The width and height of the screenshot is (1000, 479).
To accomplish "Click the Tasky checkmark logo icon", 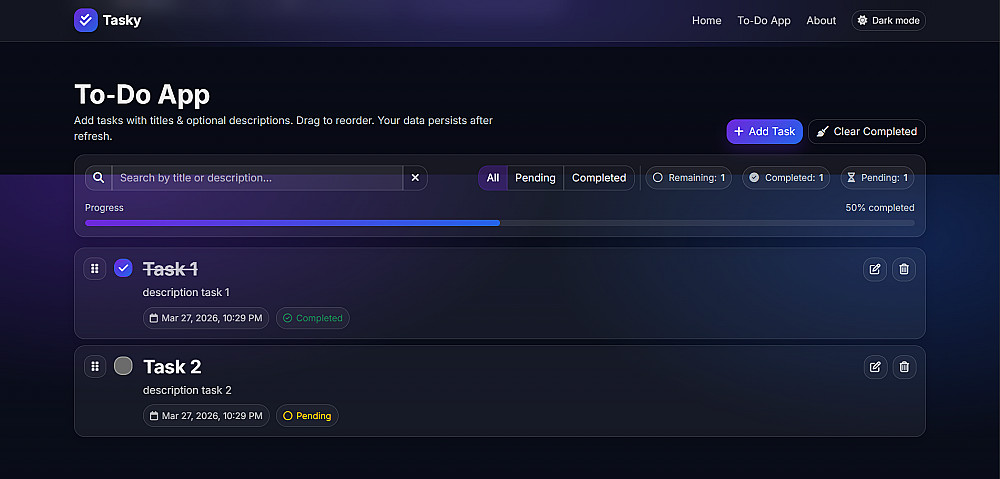I will click(85, 20).
